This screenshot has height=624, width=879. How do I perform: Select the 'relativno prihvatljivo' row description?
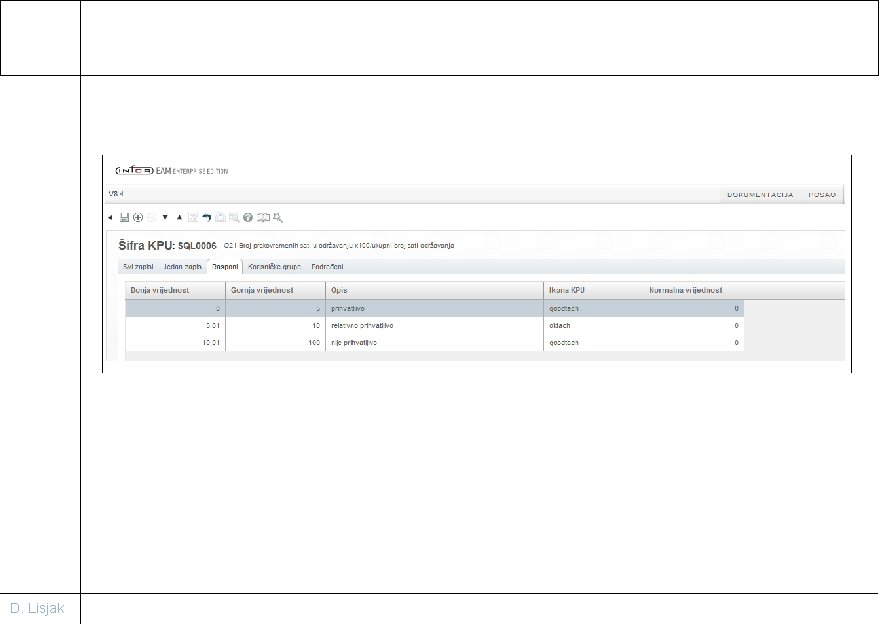pos(434,325)
